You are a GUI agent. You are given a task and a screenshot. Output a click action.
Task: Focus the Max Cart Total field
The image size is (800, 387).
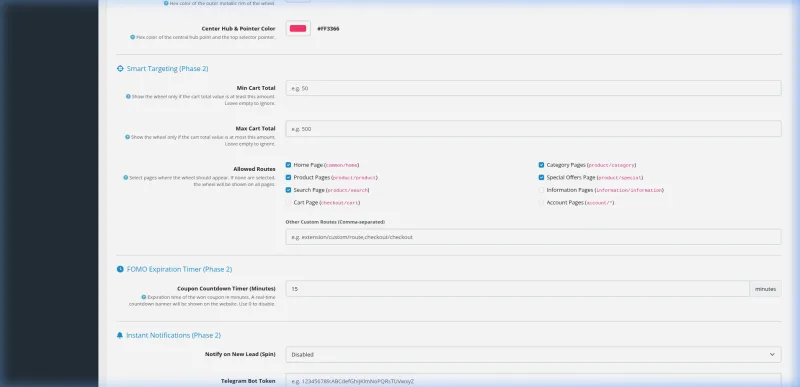[x=533, y=129]
